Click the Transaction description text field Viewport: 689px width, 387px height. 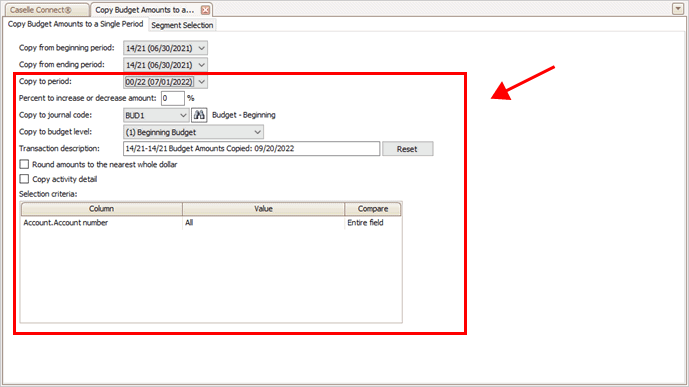(251, 148)
